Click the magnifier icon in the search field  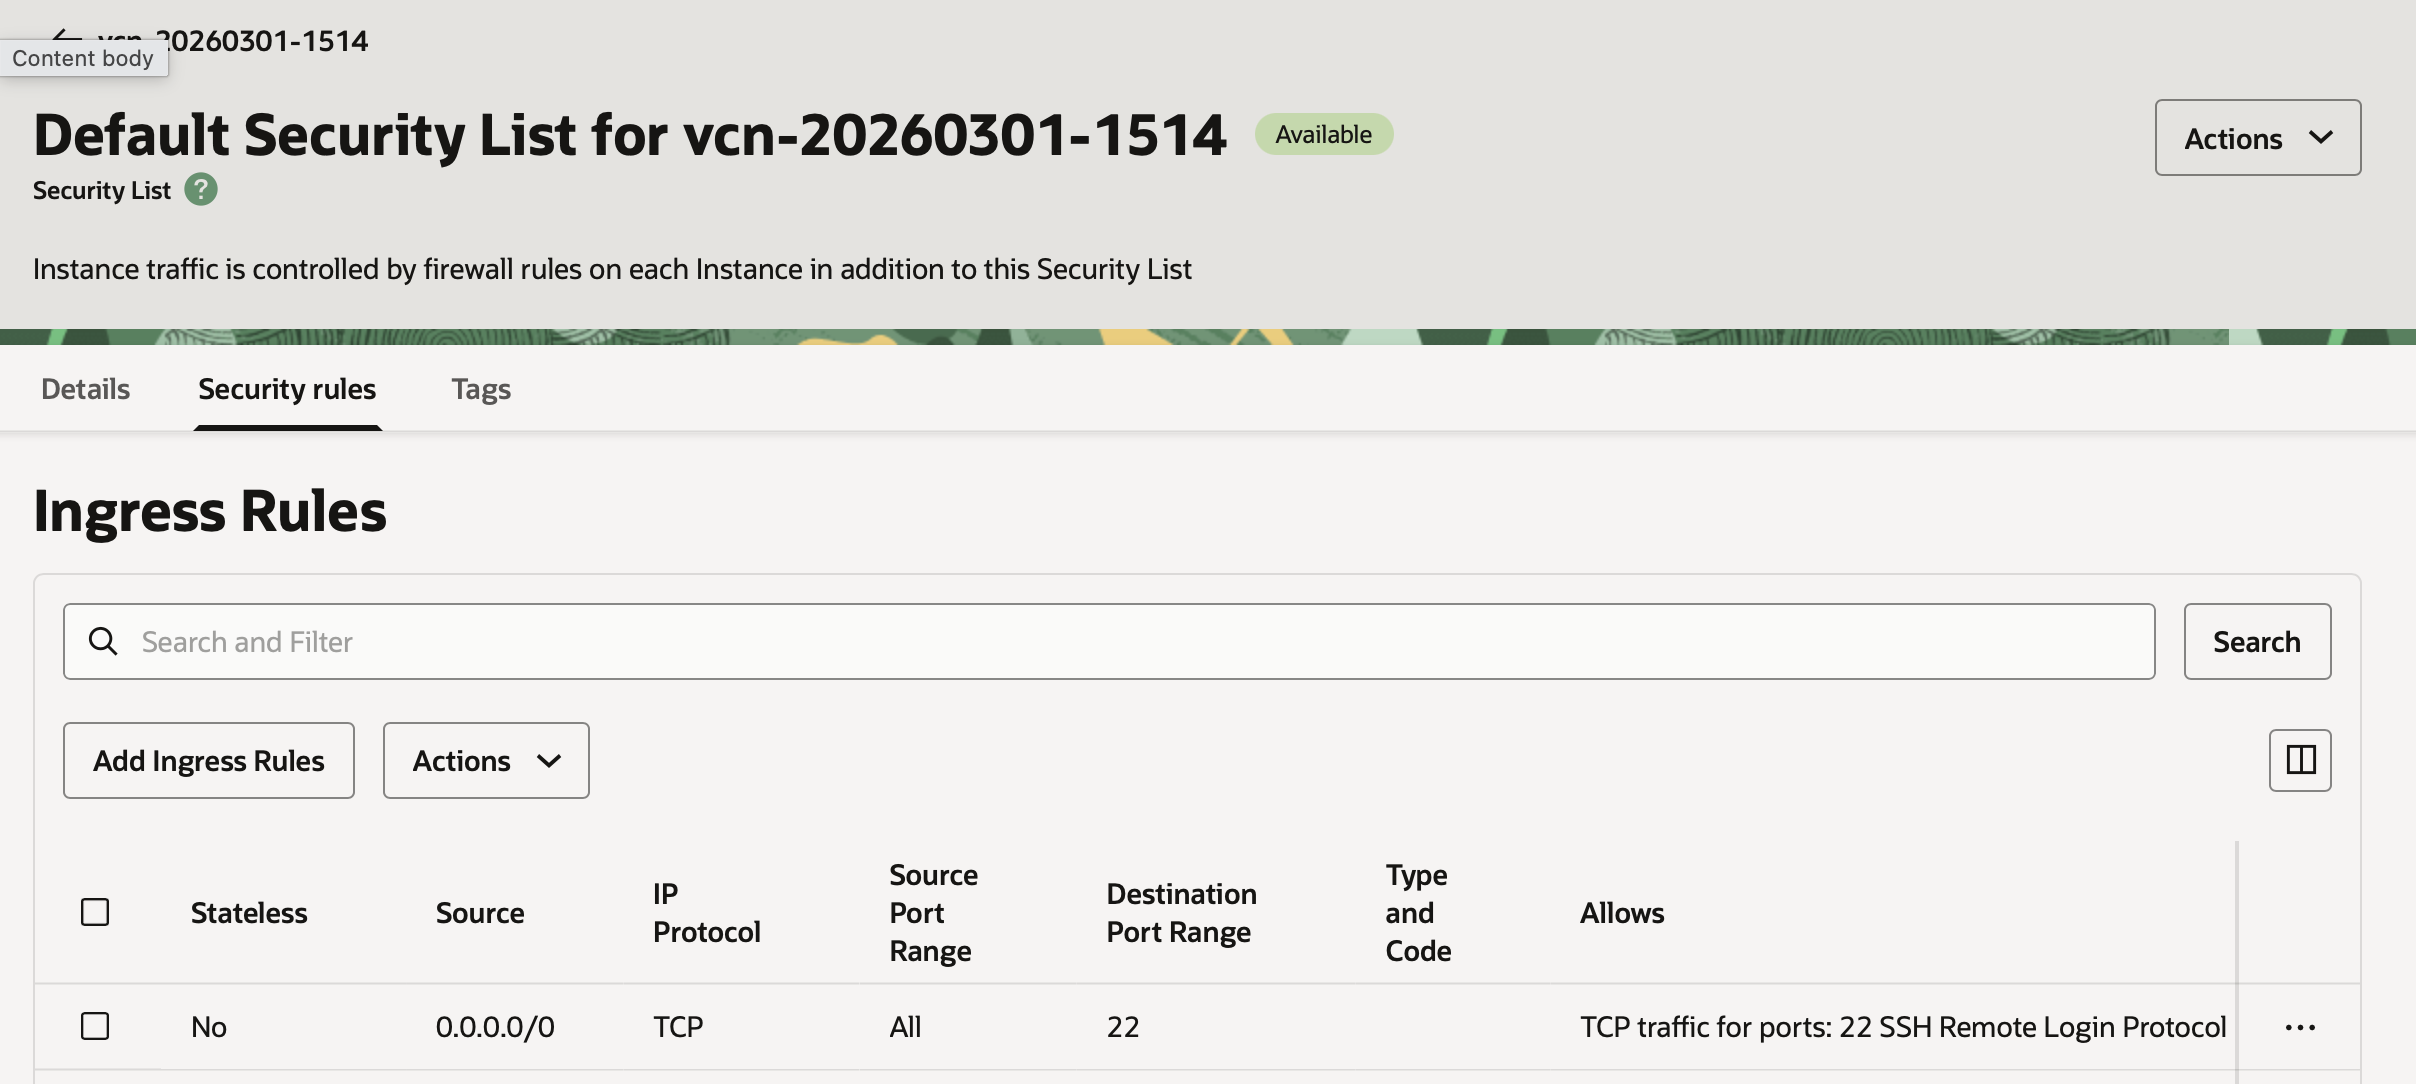click(103, 641)
